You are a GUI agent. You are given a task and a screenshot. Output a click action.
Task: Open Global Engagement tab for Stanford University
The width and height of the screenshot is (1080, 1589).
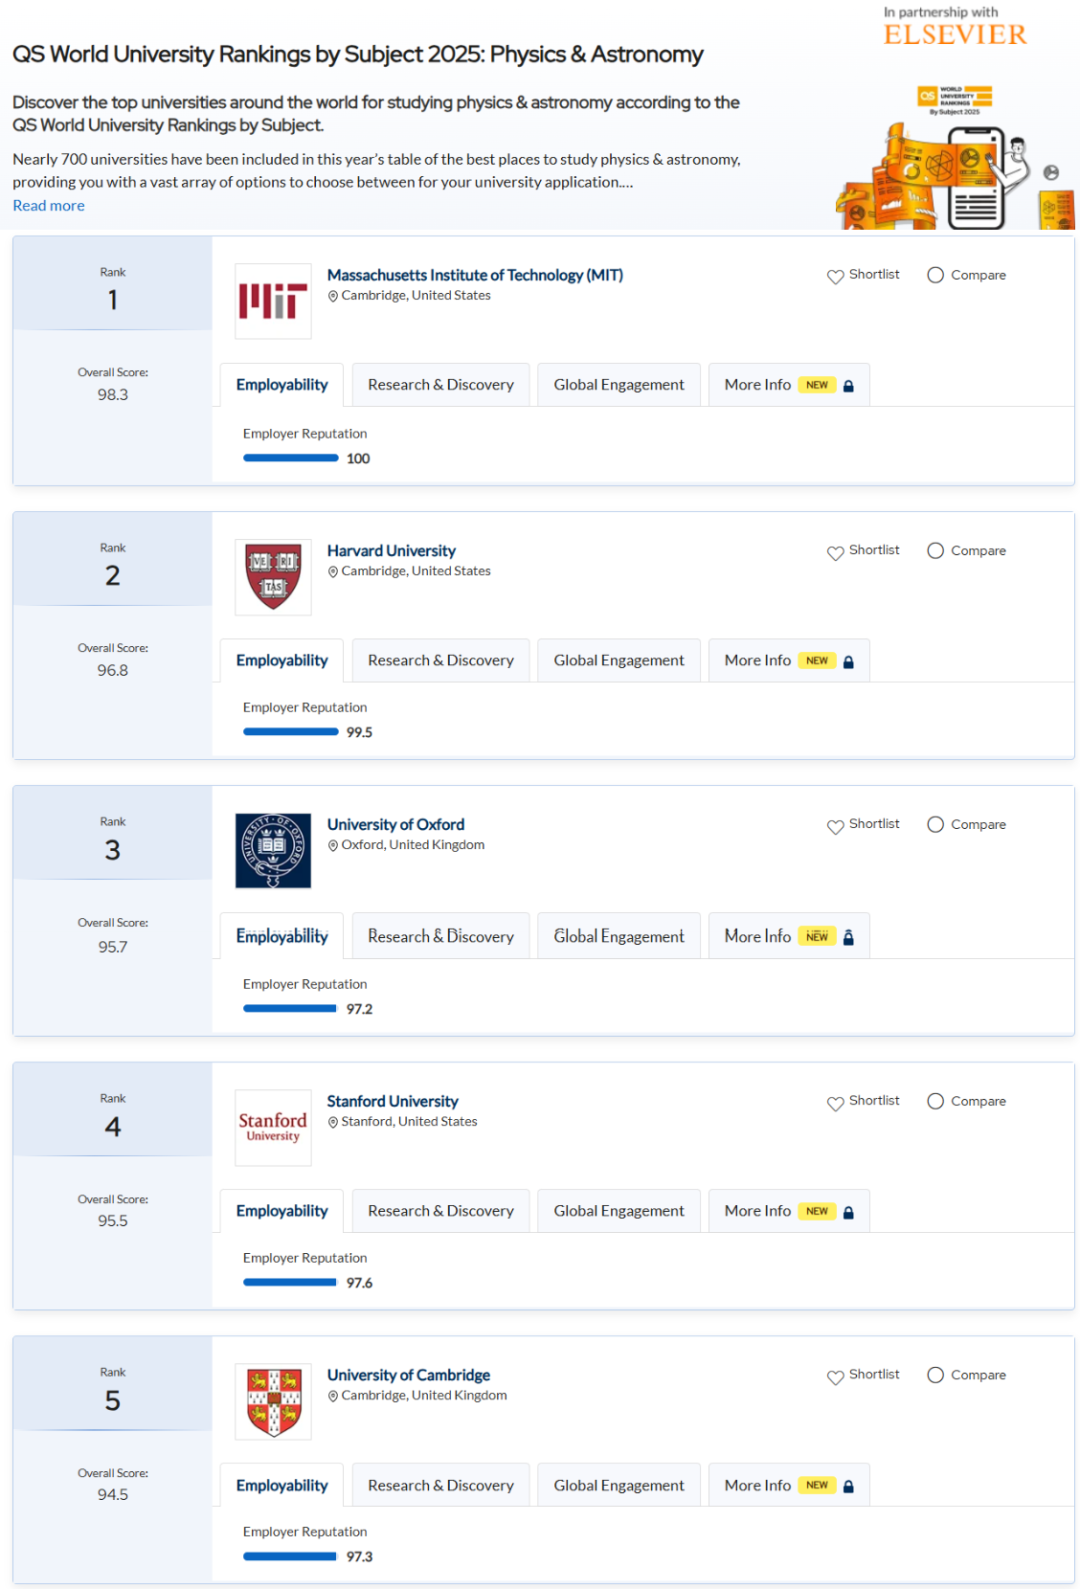[619, 1211]
